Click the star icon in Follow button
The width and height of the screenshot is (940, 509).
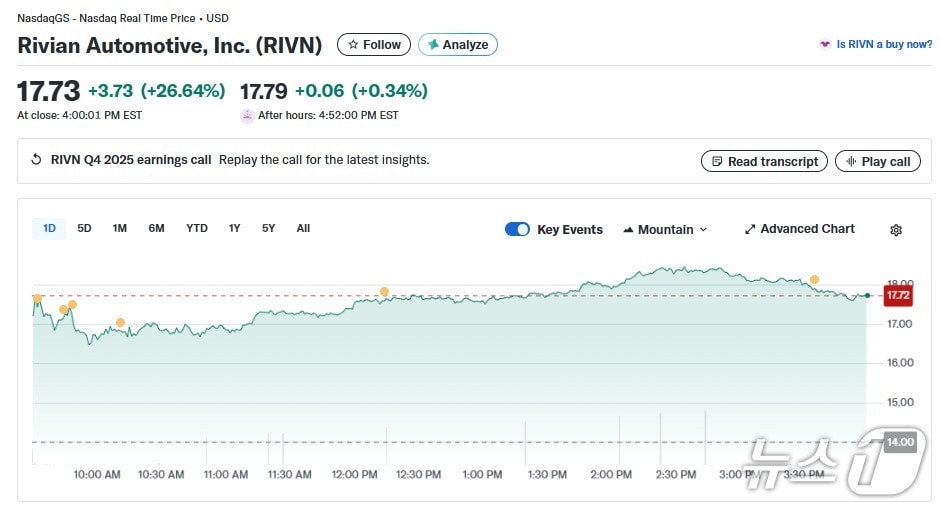[352, 45]
